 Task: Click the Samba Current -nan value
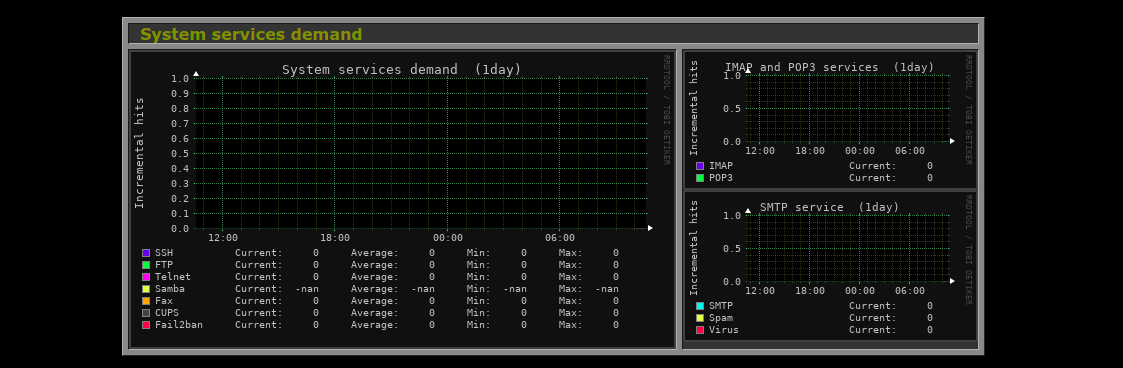pos(307,289)
